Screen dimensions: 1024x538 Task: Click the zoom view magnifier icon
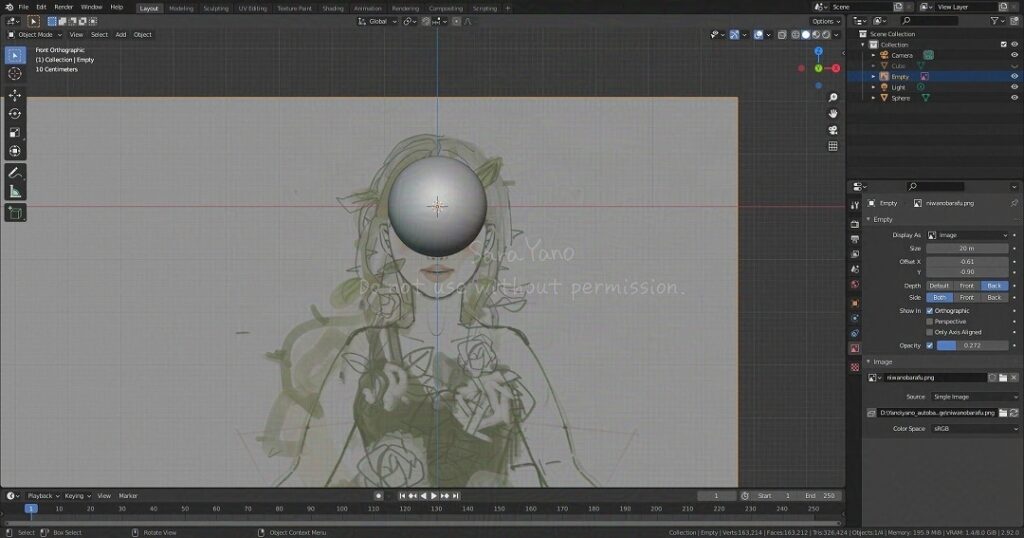tap(833, 98)
